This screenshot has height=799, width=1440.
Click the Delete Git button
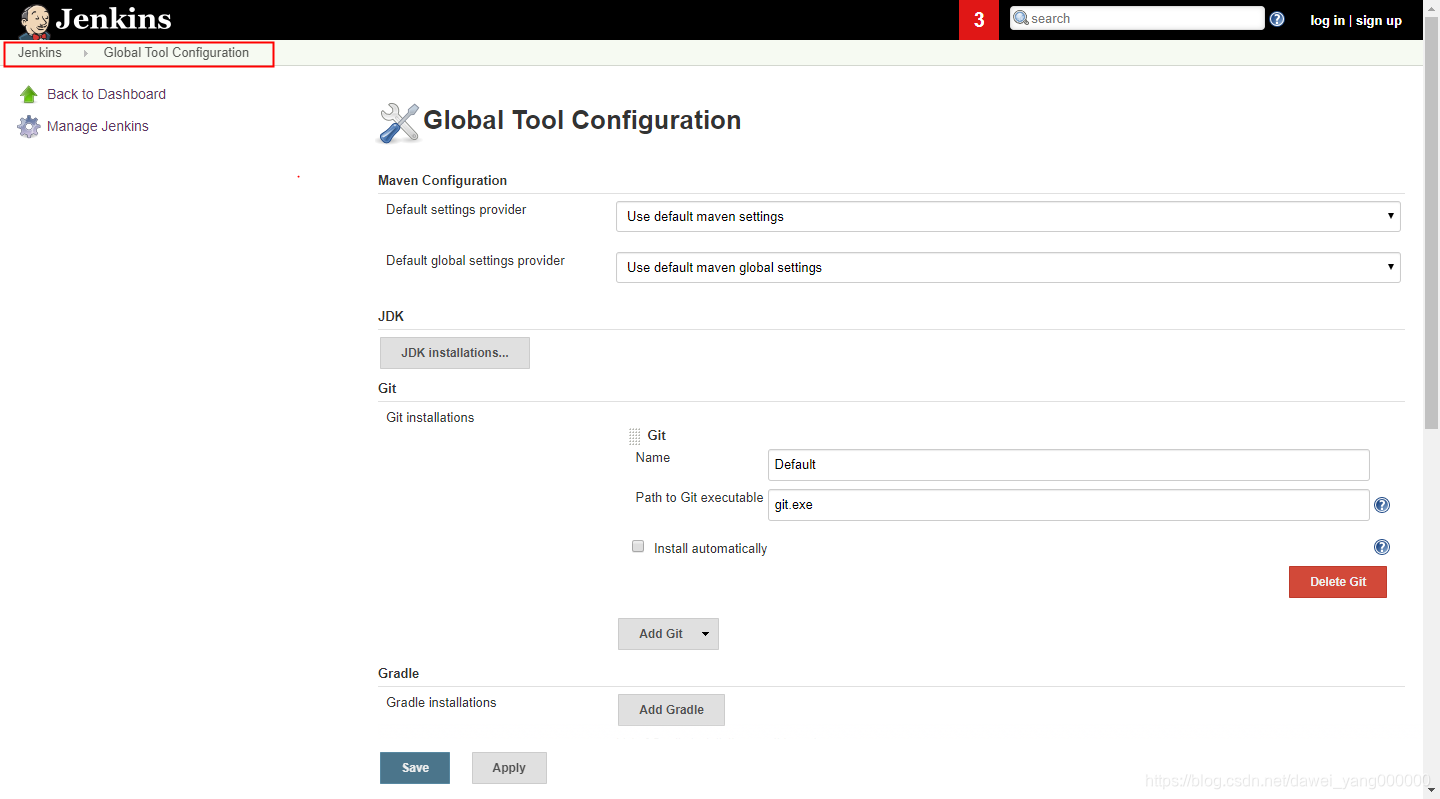pos(1338,582)
